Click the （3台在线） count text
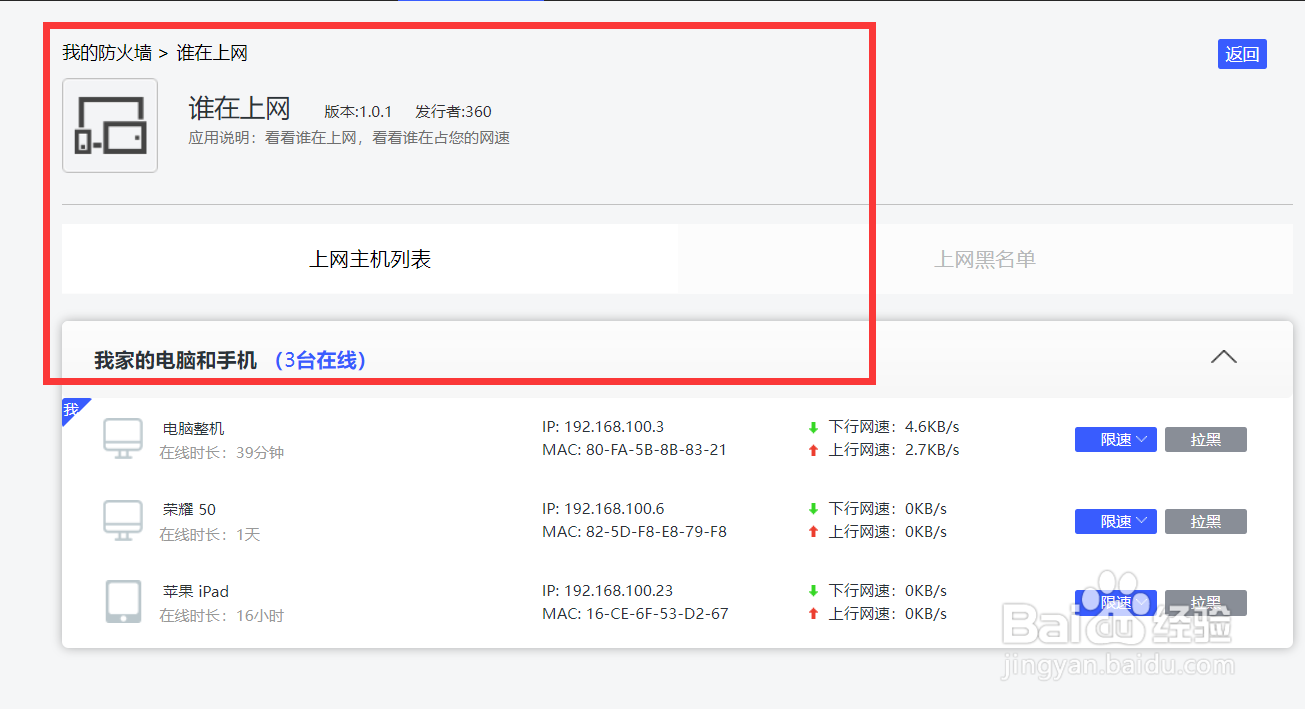This screenshot has height=709, width=1305. click(x=320, y=361)
